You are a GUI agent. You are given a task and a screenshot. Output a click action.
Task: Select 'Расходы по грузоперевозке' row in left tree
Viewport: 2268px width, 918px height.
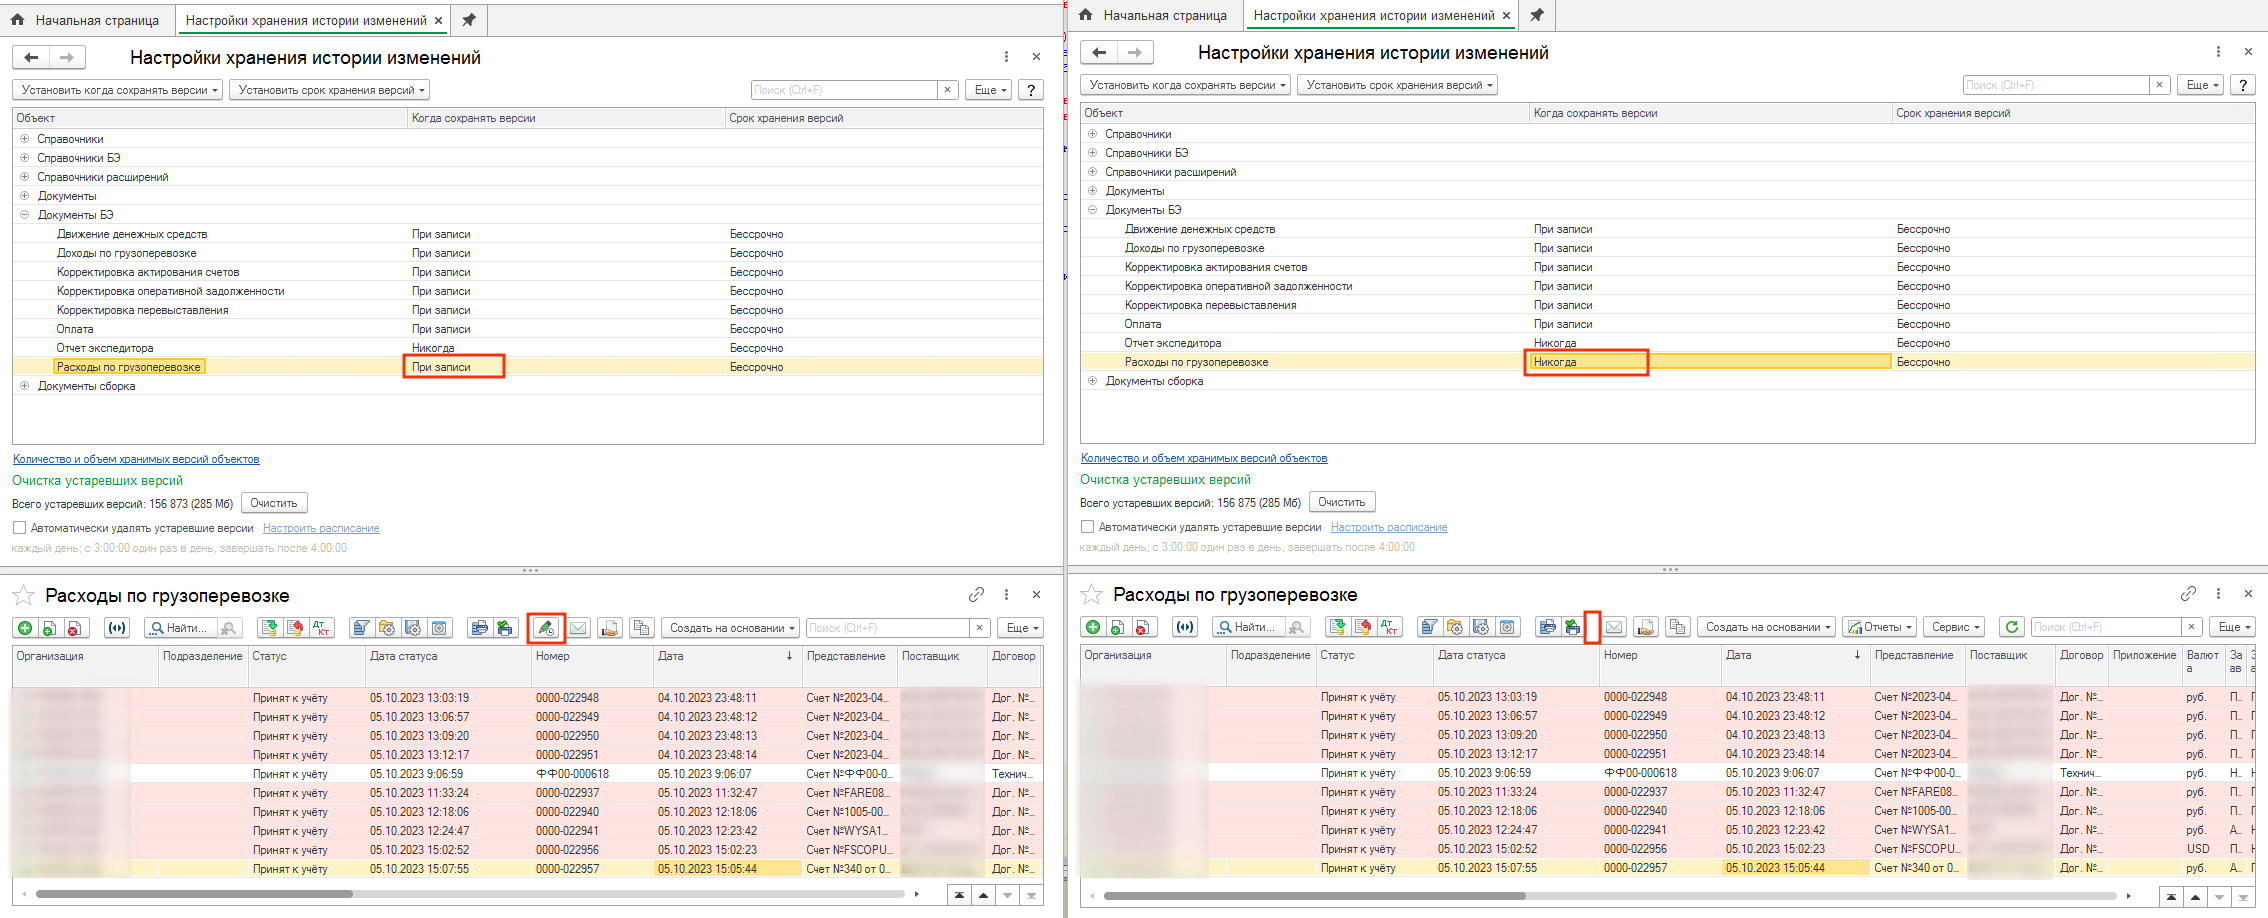[x=527, y=367]
